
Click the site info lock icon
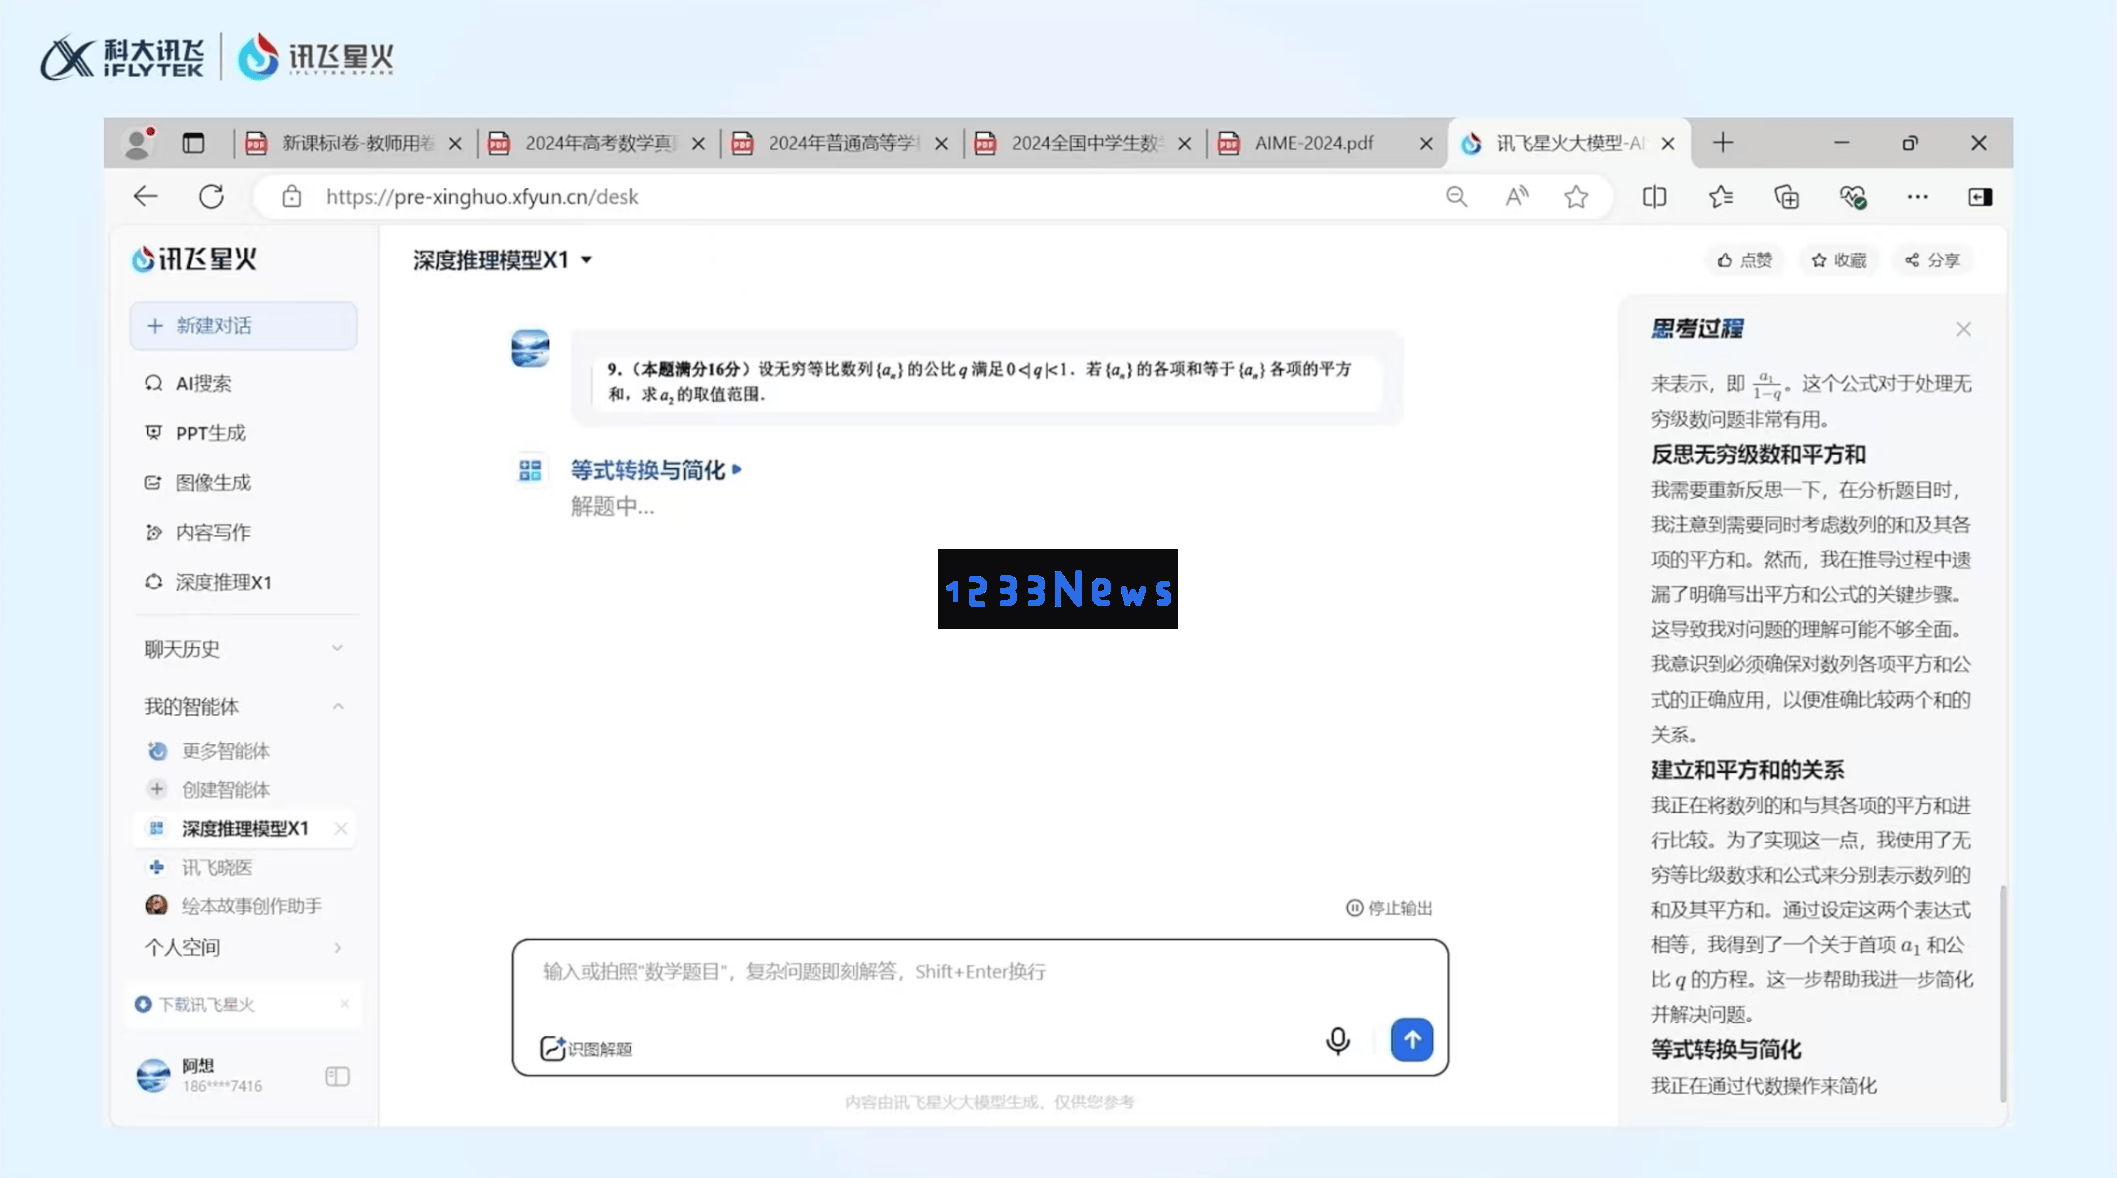click(x=291, y=197)
